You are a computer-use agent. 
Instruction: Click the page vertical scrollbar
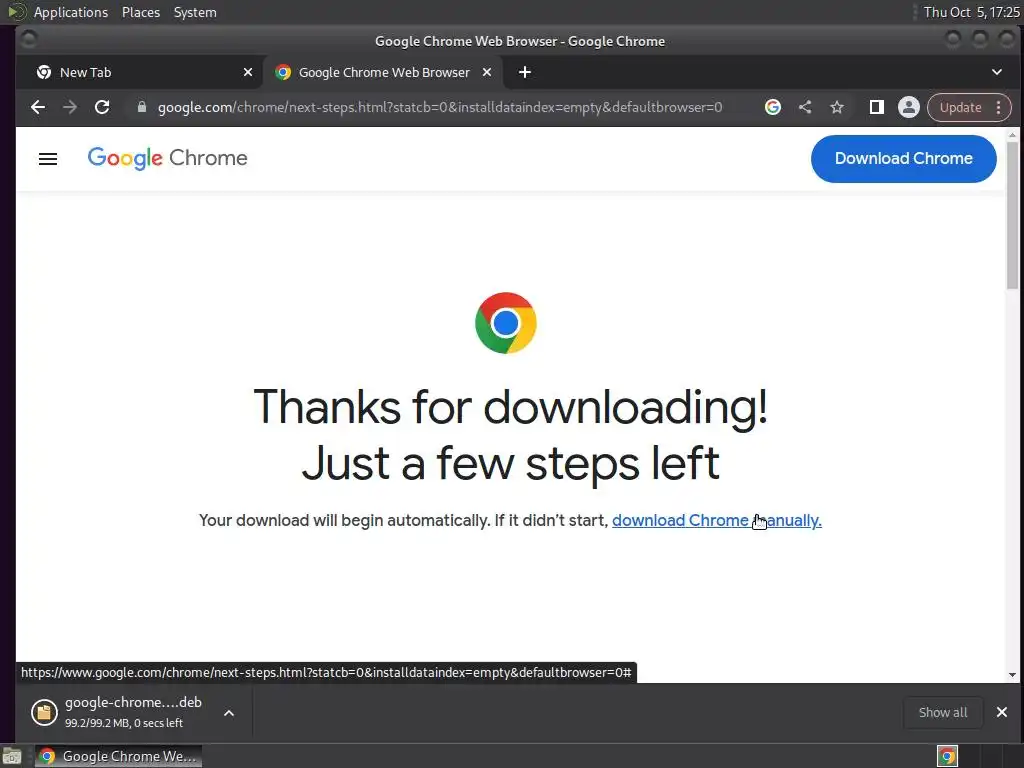[x=1012, y=216]
